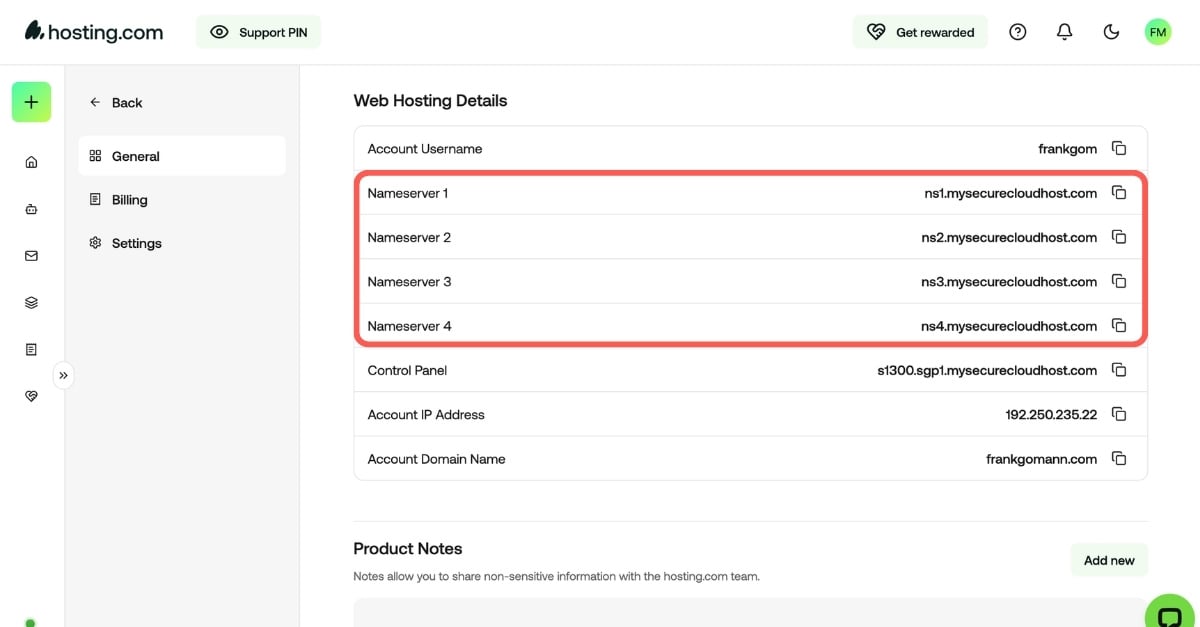Viewport: 1200px width, 627px height.
Task: Click ns4.mysecurecloudhost.com text
Action: pos(1009,326)
